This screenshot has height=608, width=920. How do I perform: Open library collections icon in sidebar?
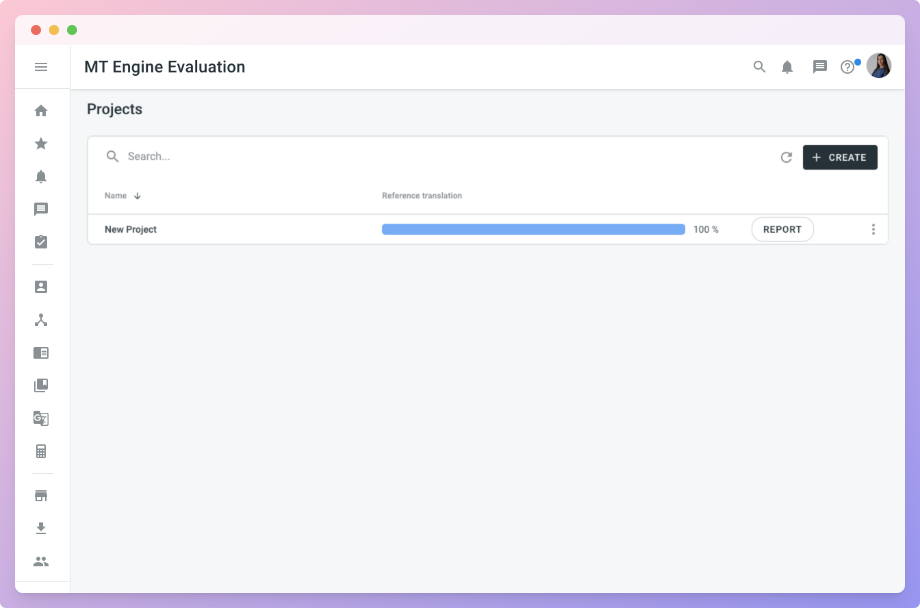[x=41, y=385]
